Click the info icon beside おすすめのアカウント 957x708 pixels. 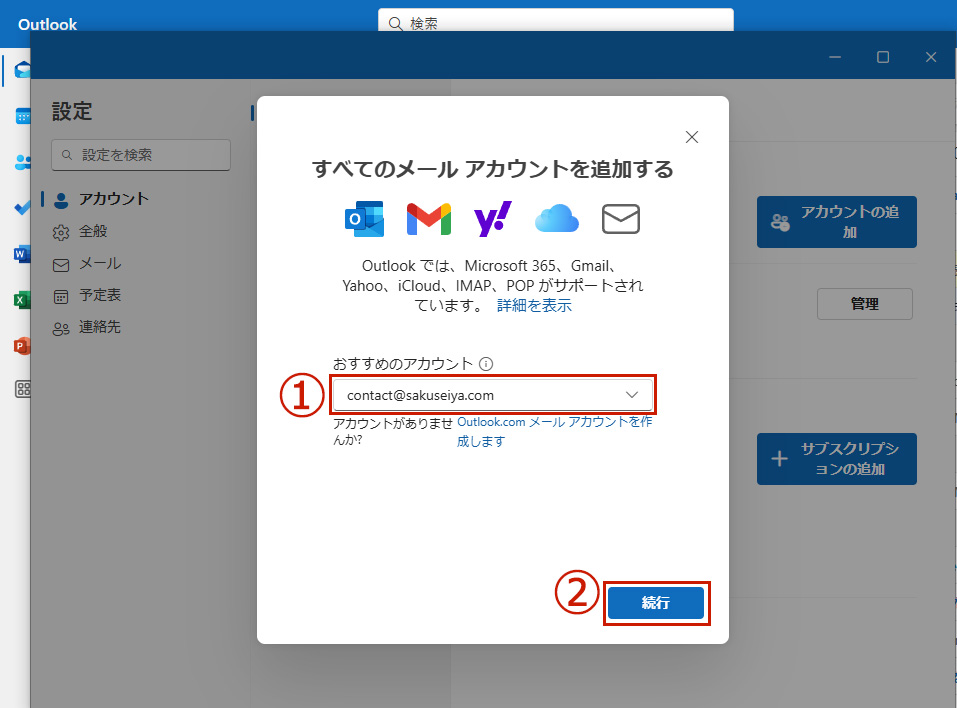coord(486,364)
